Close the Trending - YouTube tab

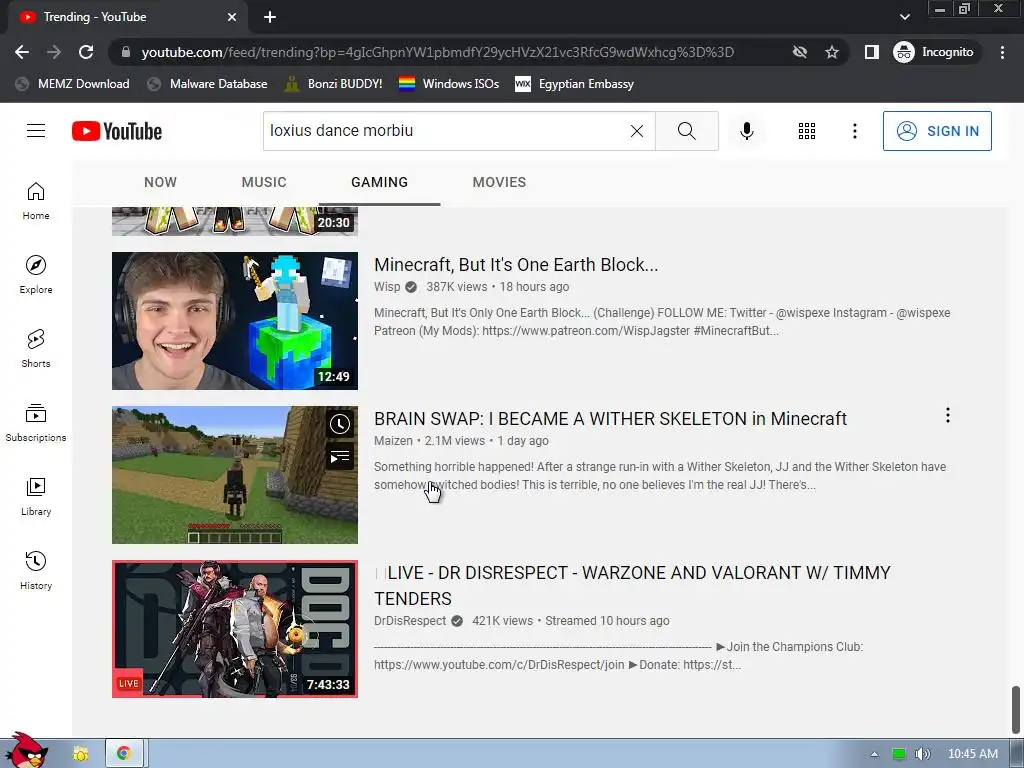pos(232,17)
